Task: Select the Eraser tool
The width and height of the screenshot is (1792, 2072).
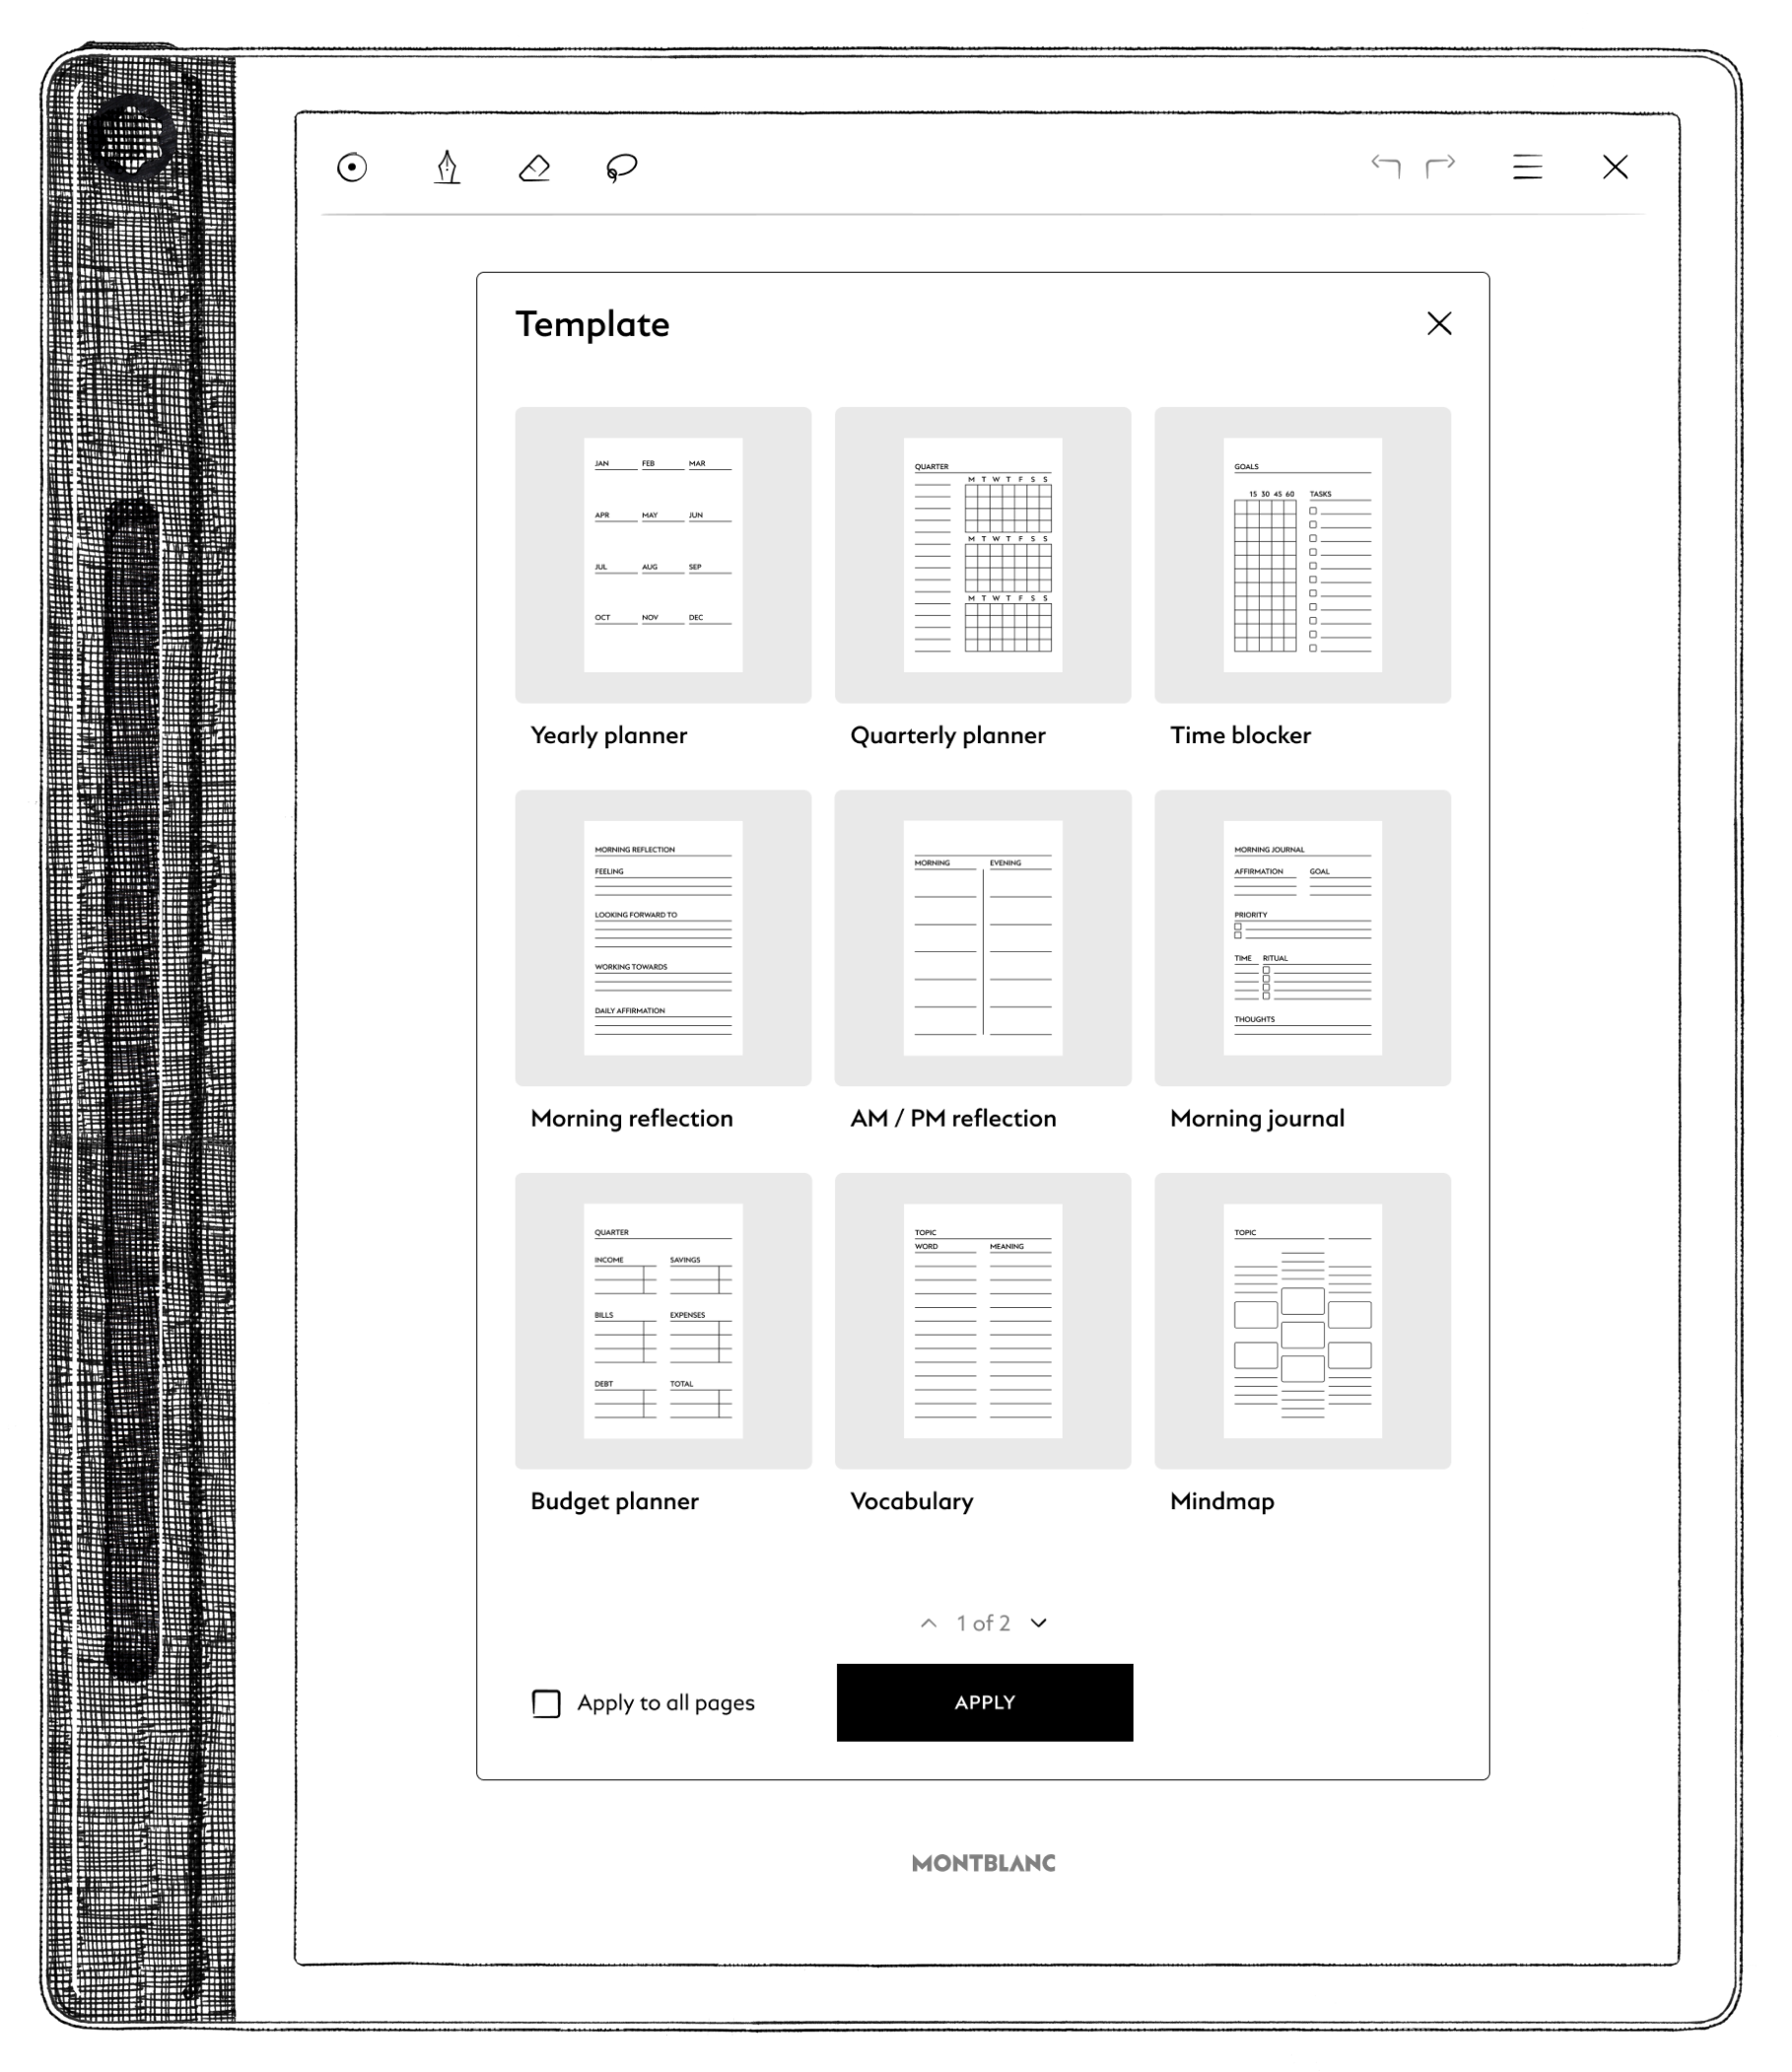Action: click(535, 167)
